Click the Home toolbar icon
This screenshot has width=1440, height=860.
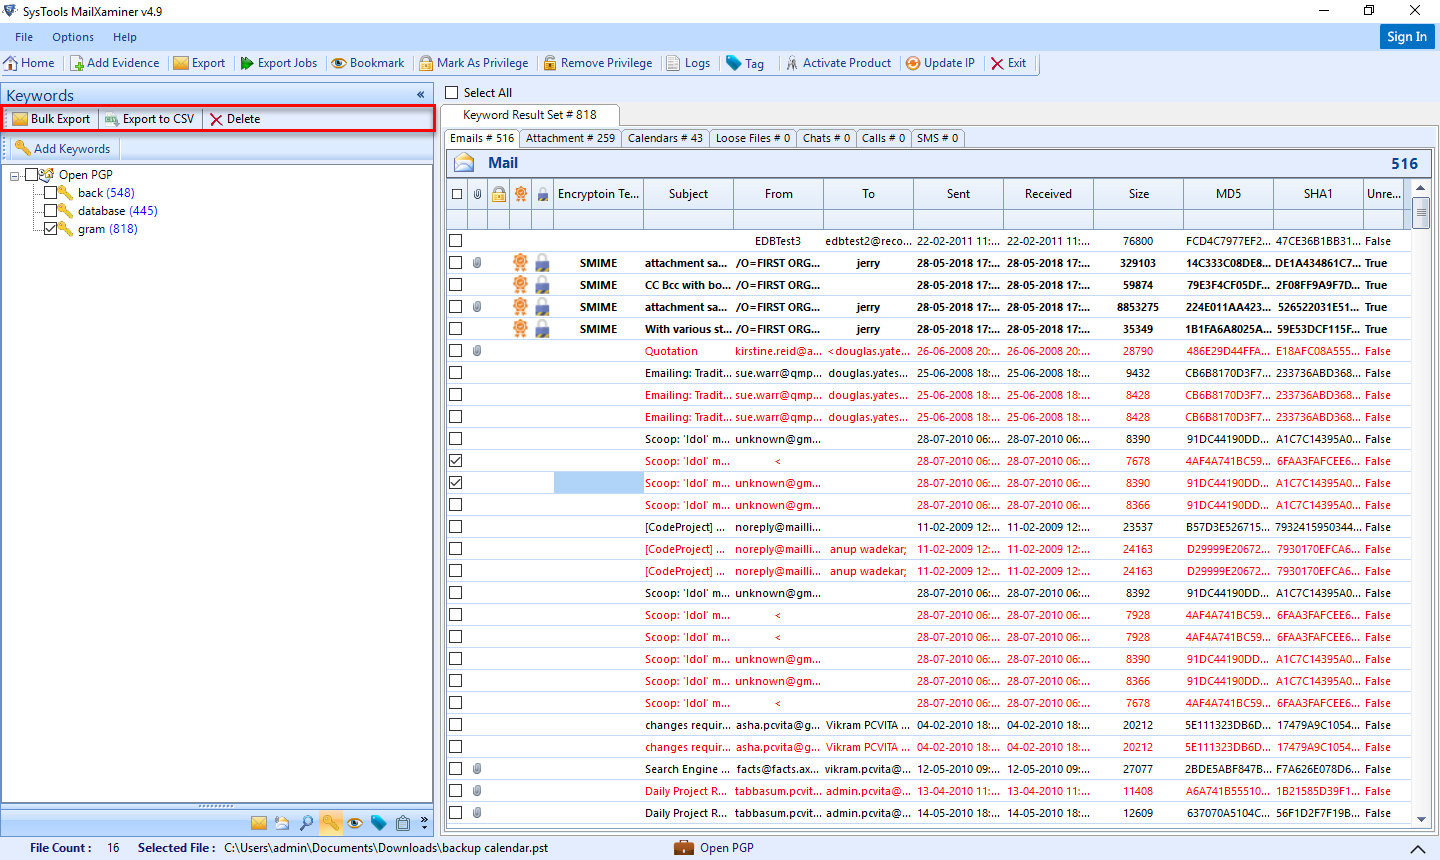11,63
